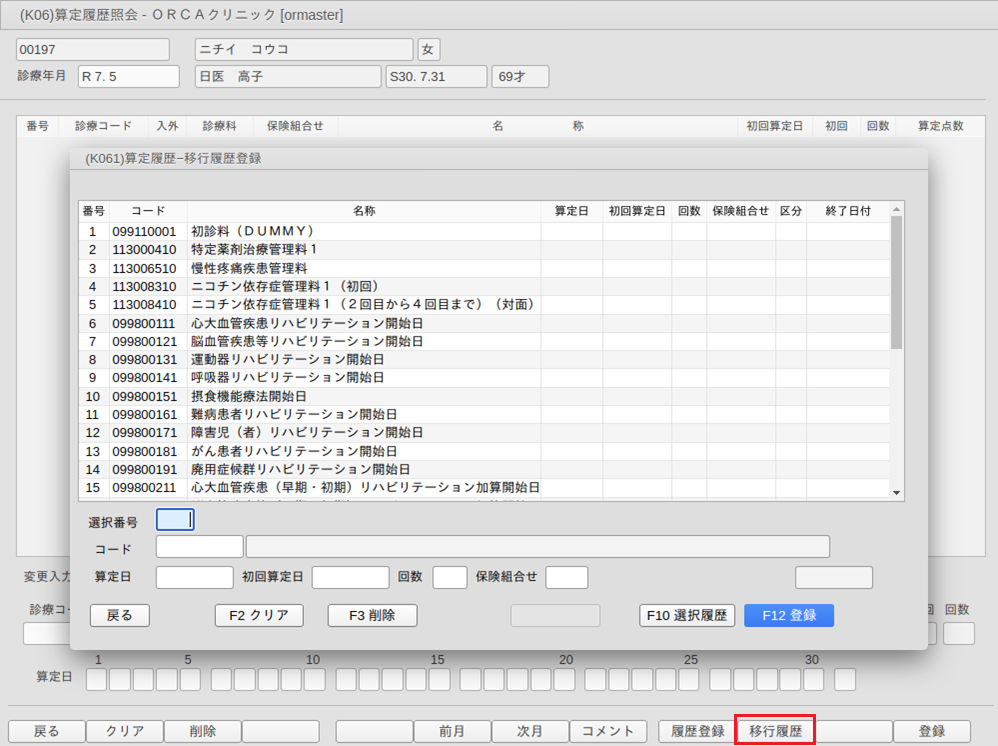Click 戻る button in the dialog
The height and width of the screenshot is (746, 998).
coord(119,616)
